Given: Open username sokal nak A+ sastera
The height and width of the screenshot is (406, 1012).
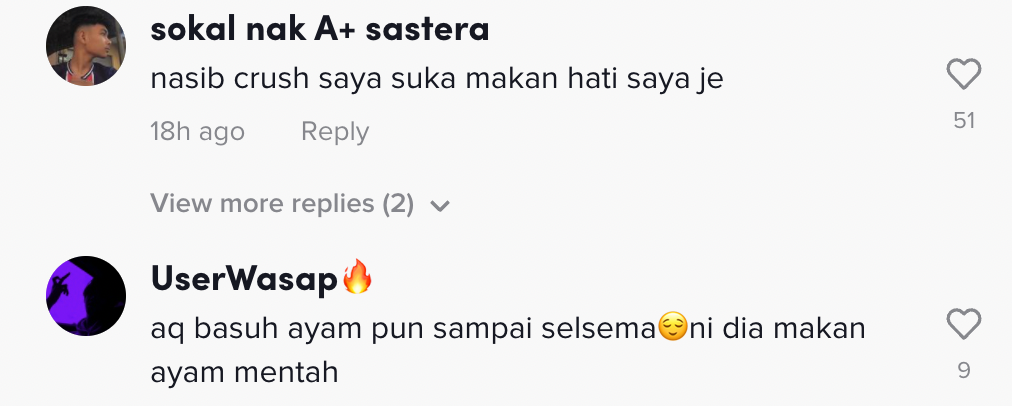Looking at the screenshot, I should (x=320, y=30).
